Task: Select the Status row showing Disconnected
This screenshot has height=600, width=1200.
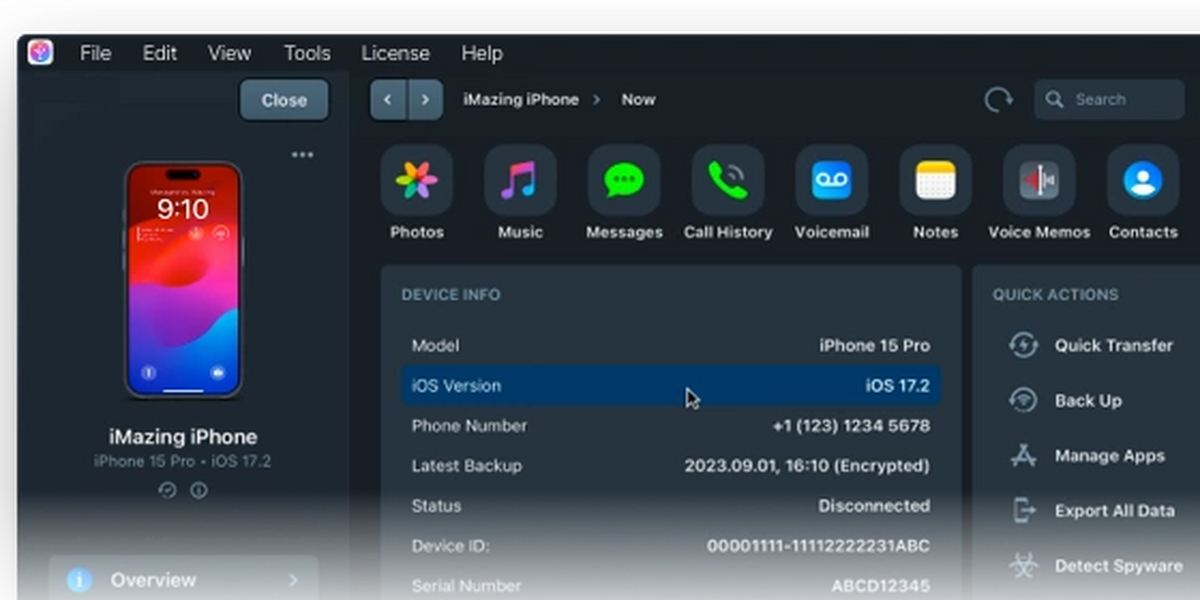Action: click(x=671, y=506)
